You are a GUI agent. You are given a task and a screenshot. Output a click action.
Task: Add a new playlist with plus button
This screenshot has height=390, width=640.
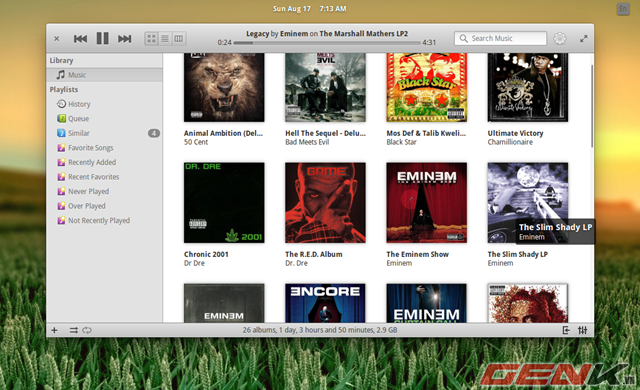tap(54, 330)
